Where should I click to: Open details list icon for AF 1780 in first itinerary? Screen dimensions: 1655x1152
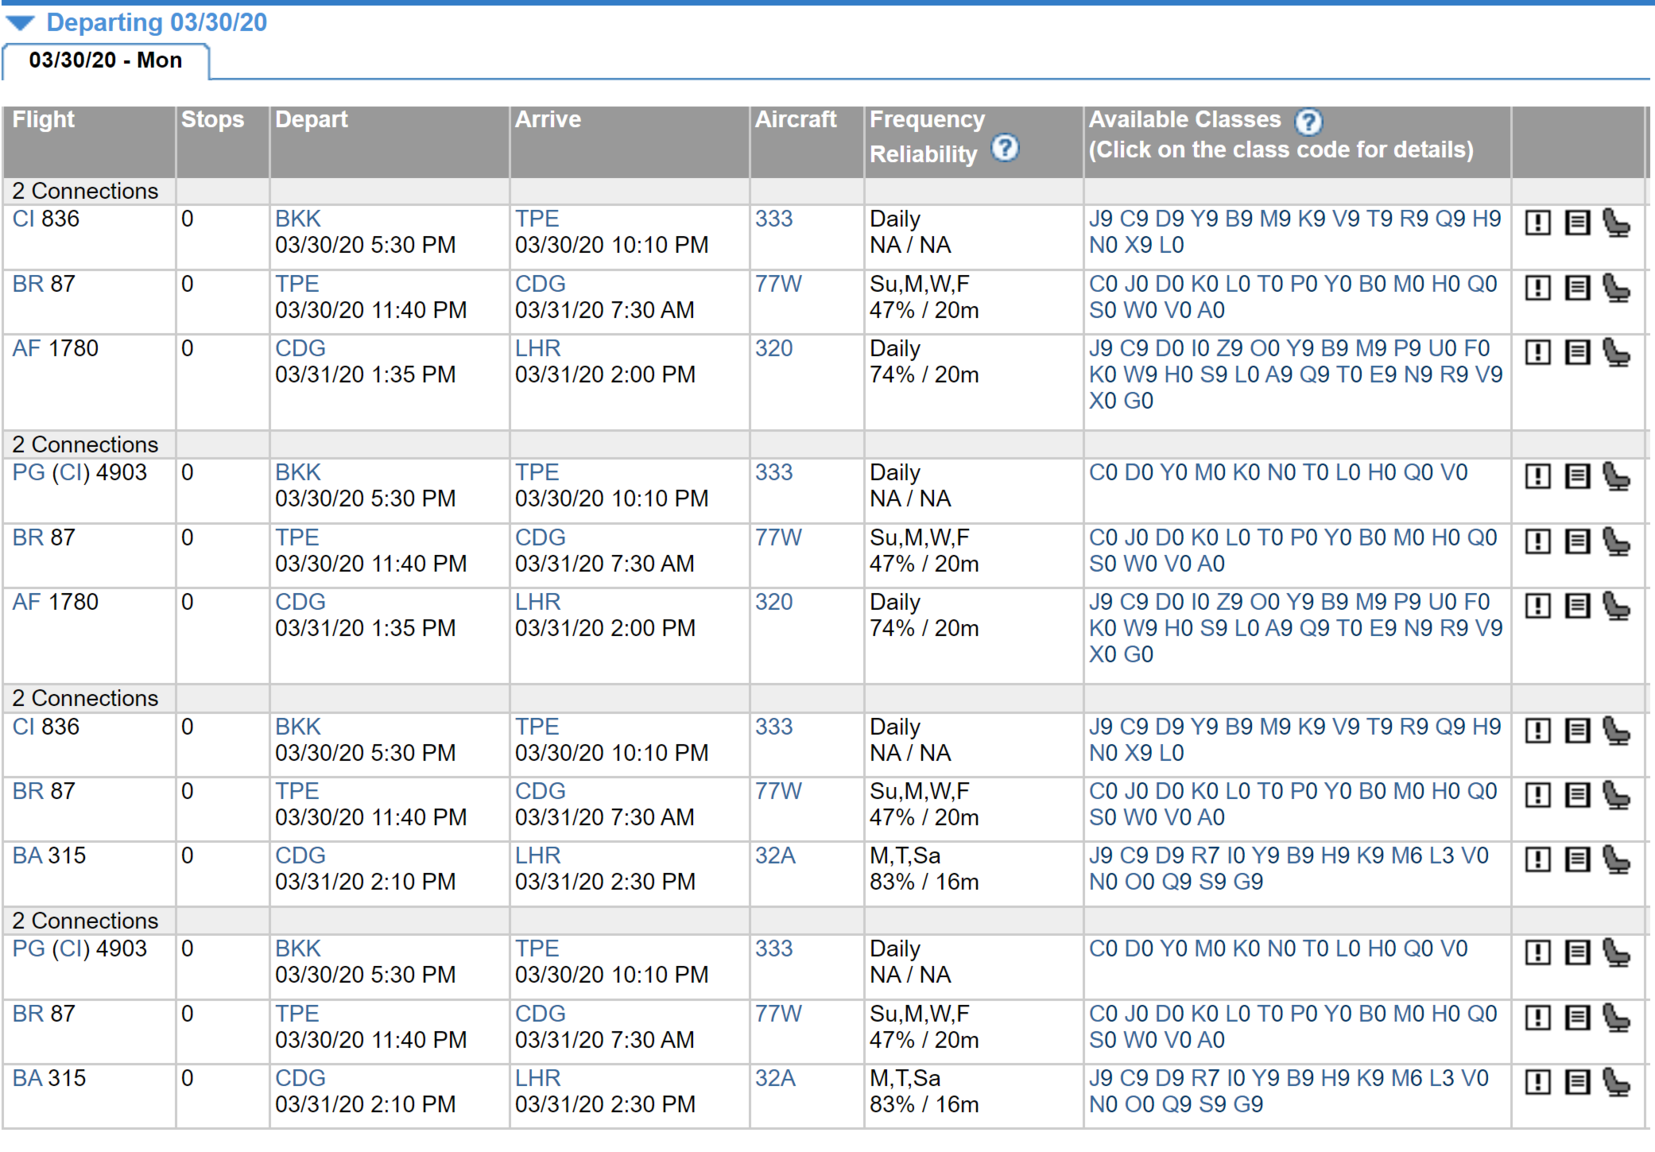[x=1578, y=352]
